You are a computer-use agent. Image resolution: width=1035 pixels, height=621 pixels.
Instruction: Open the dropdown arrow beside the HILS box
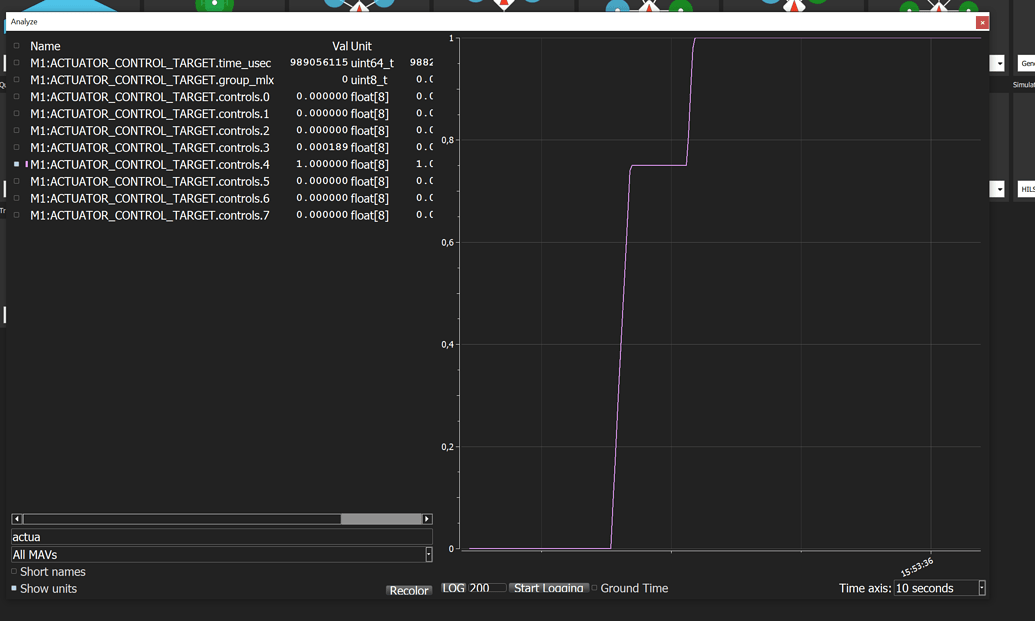[999, 189]
